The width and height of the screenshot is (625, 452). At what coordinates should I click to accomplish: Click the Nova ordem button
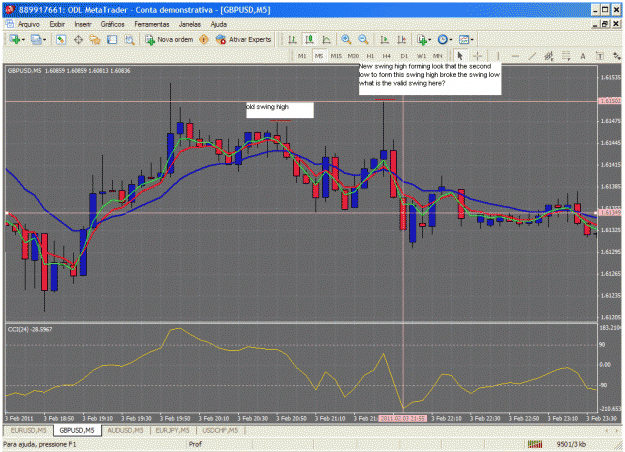(x=169, y=39)
